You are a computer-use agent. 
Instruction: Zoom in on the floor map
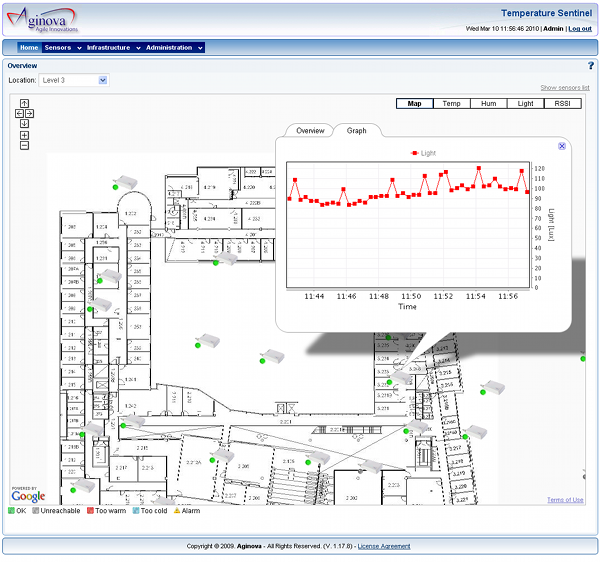click(24, 135)
